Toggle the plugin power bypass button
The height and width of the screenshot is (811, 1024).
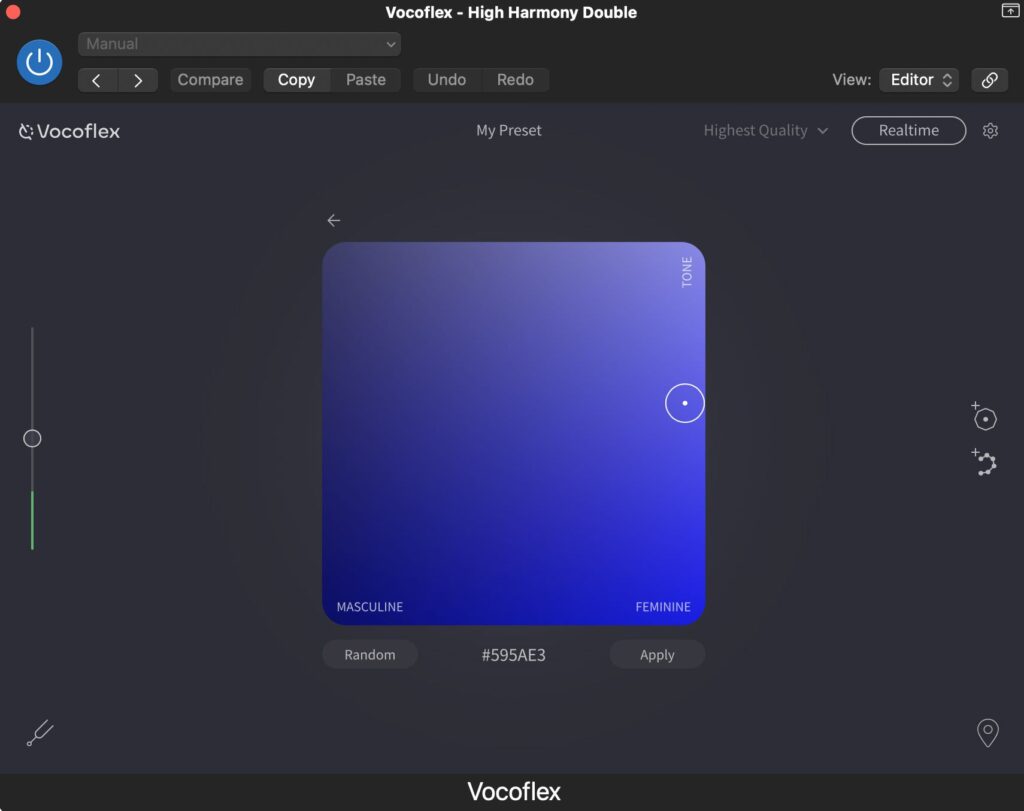pos(39,62)
